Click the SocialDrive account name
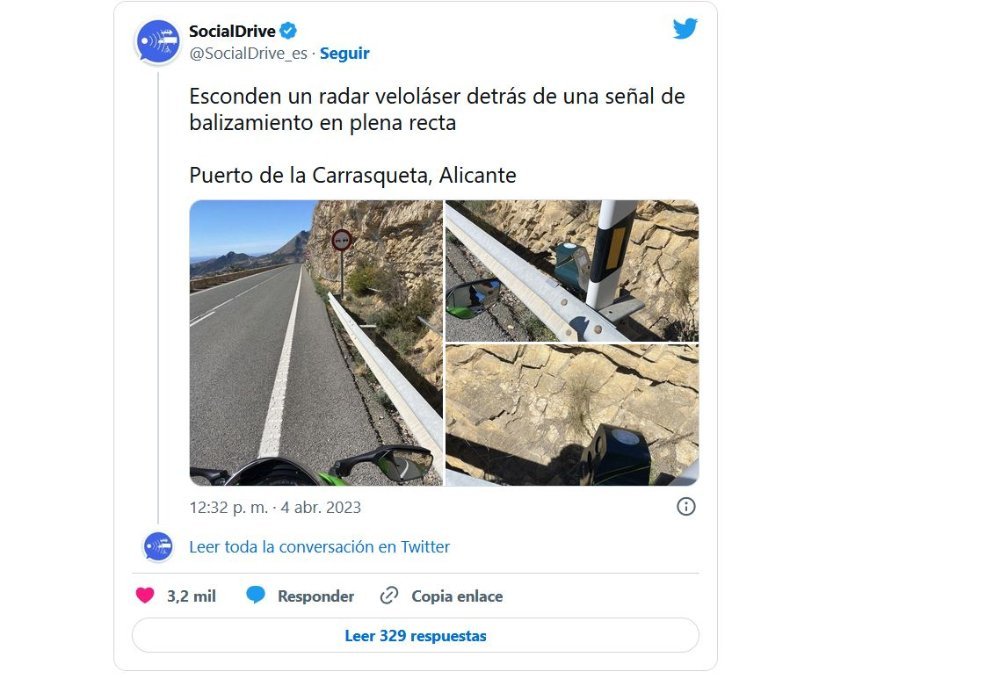 point(232,31)
